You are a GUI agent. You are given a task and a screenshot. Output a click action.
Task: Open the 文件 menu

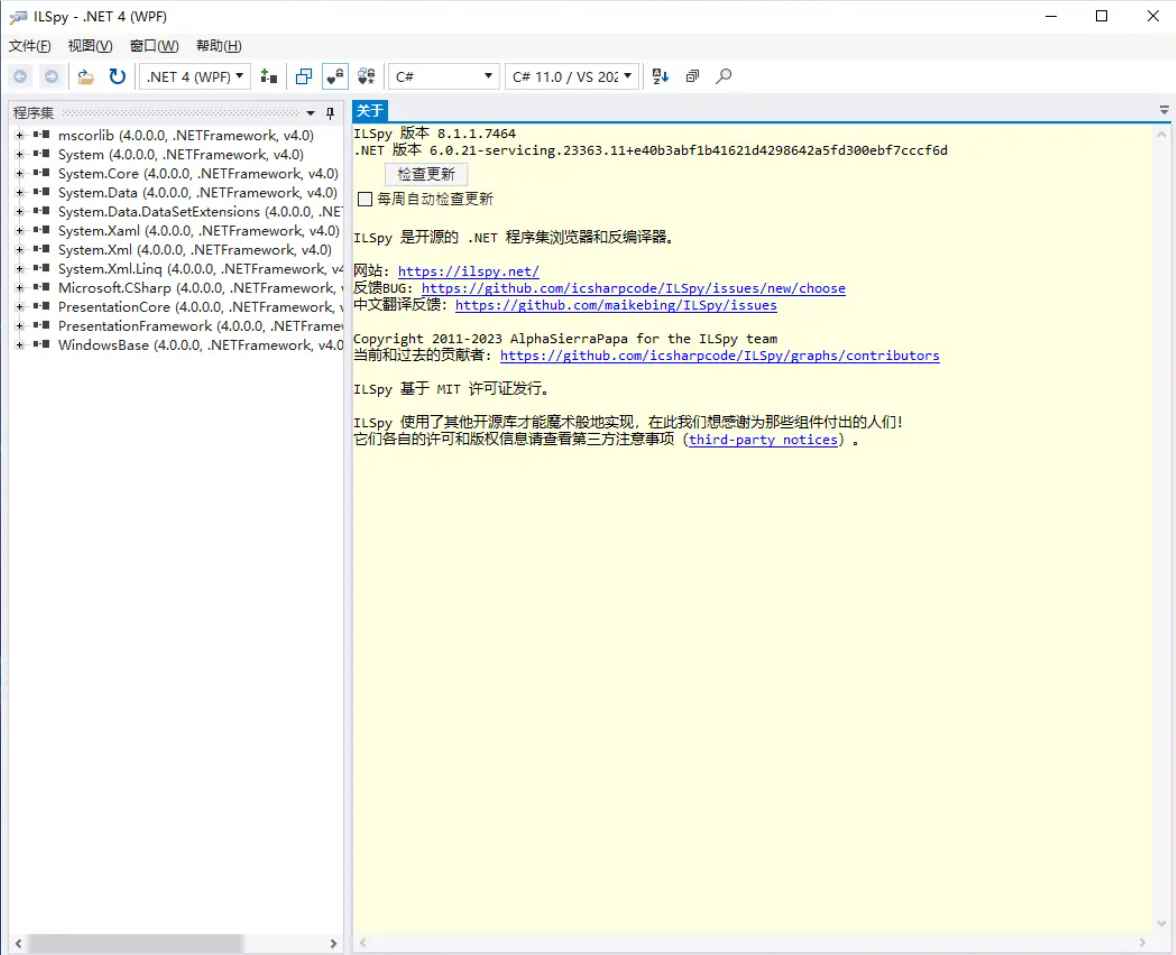[x=28, y=45]
